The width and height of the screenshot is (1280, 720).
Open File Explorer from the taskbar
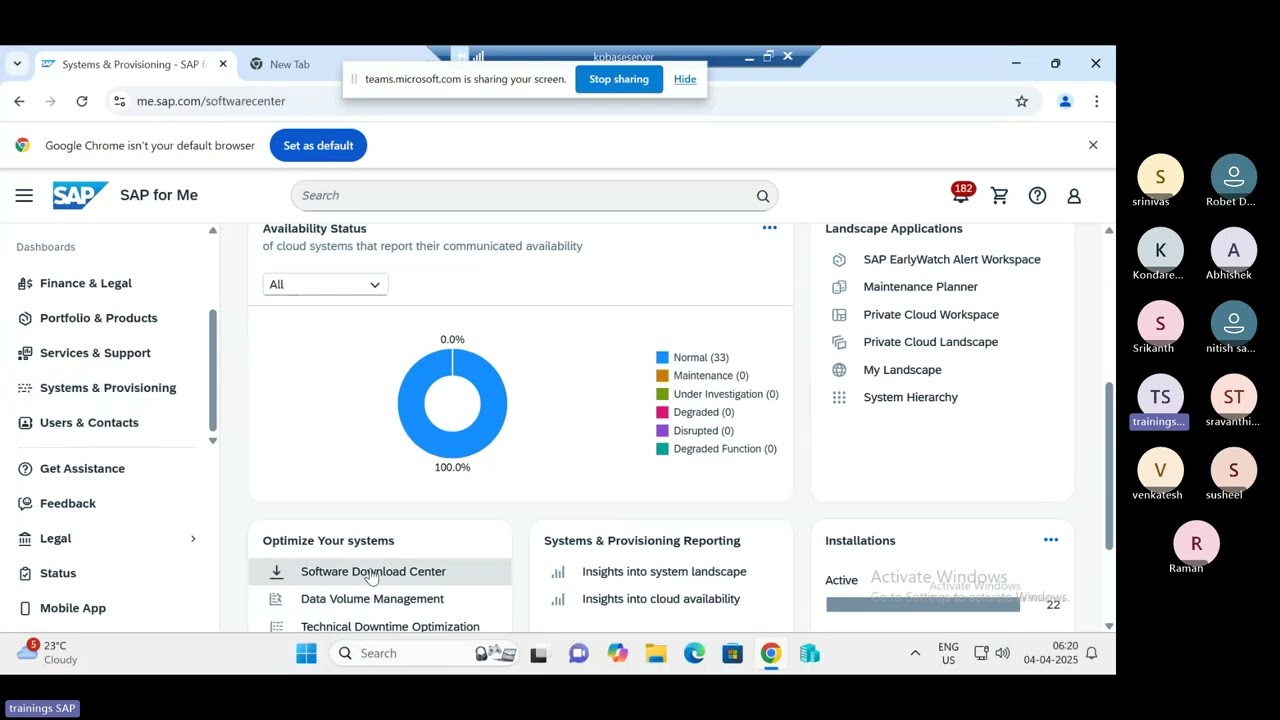pyautogui.click(x=655, y=653)
